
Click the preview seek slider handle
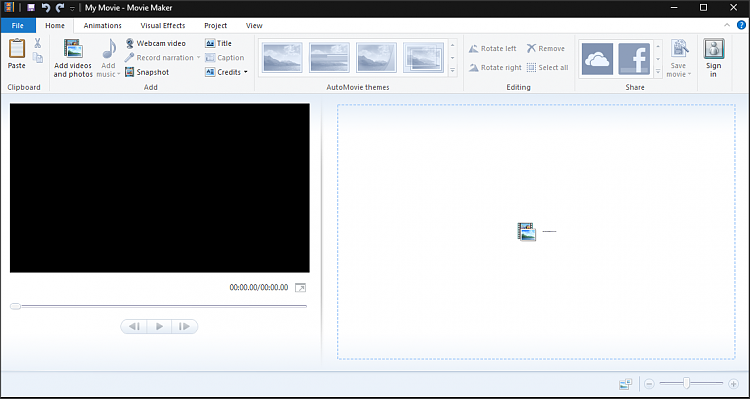coord(16,306)
